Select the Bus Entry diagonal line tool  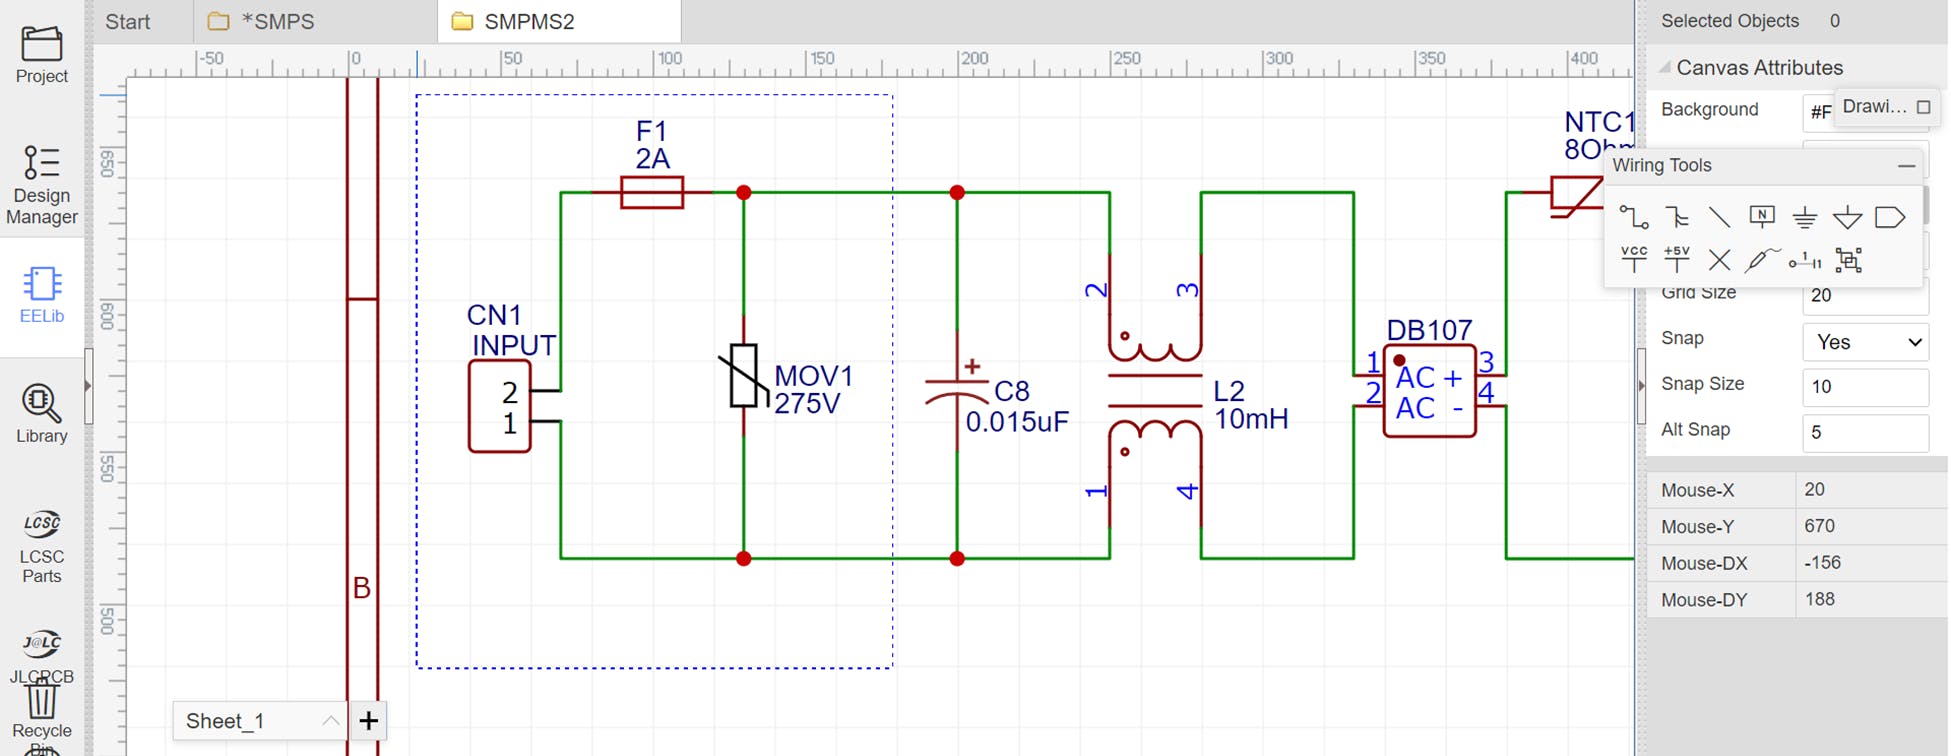click(x=1719, y=217)
